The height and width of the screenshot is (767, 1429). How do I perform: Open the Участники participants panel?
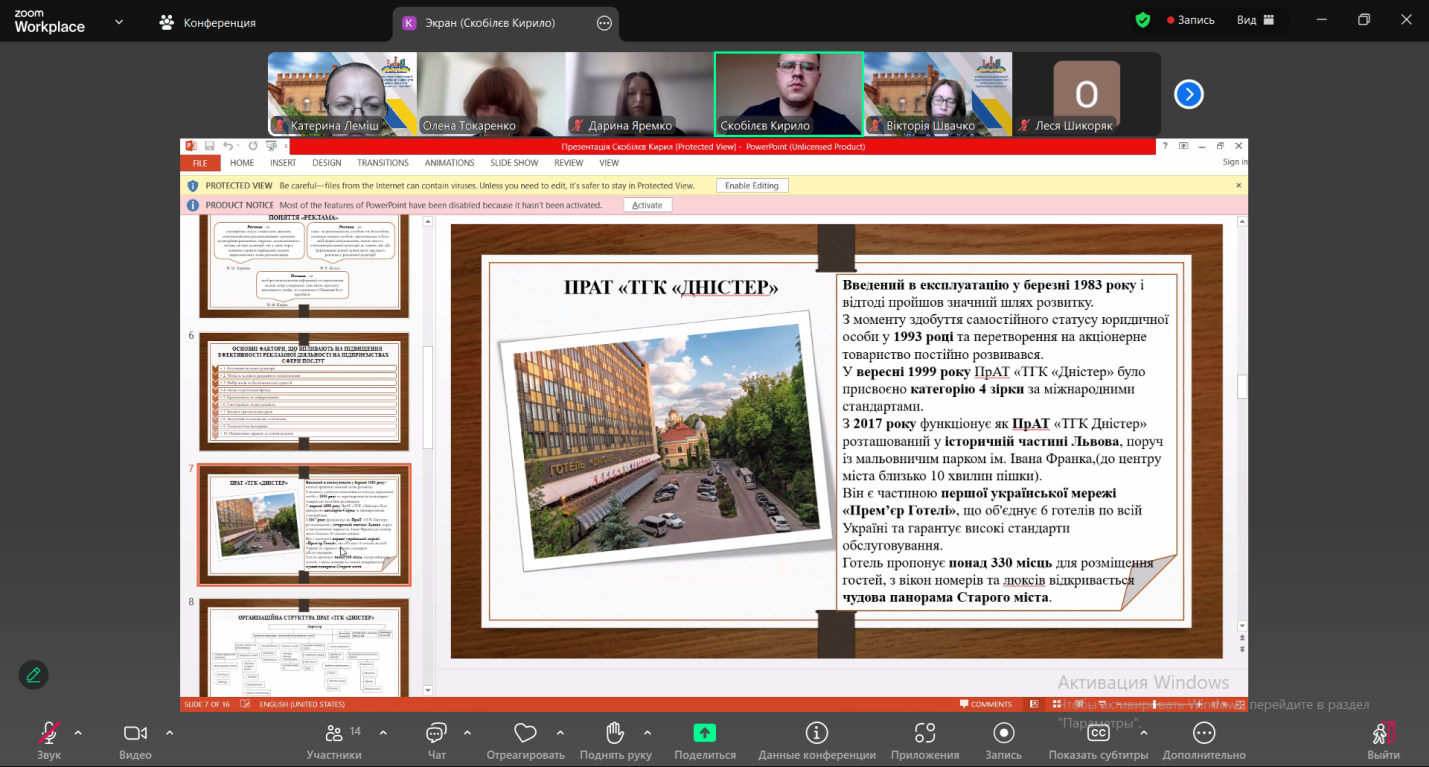pos(334,740)
